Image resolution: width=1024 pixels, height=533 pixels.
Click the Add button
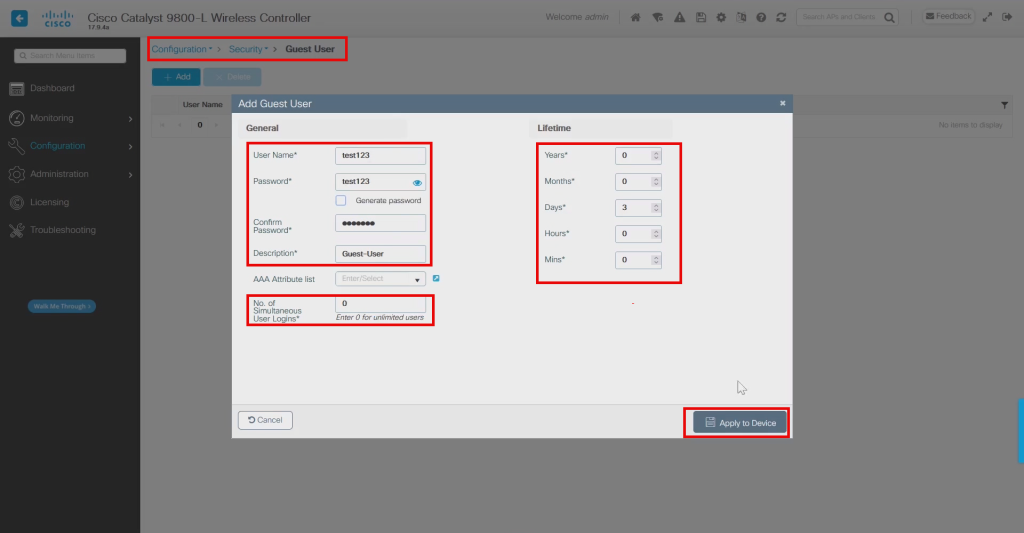point(176,77)
